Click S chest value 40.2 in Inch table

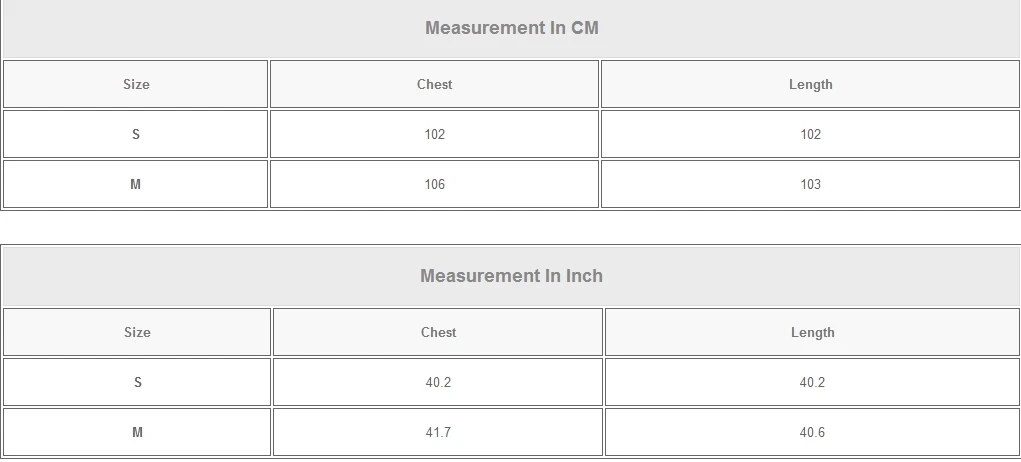[438, 382]
